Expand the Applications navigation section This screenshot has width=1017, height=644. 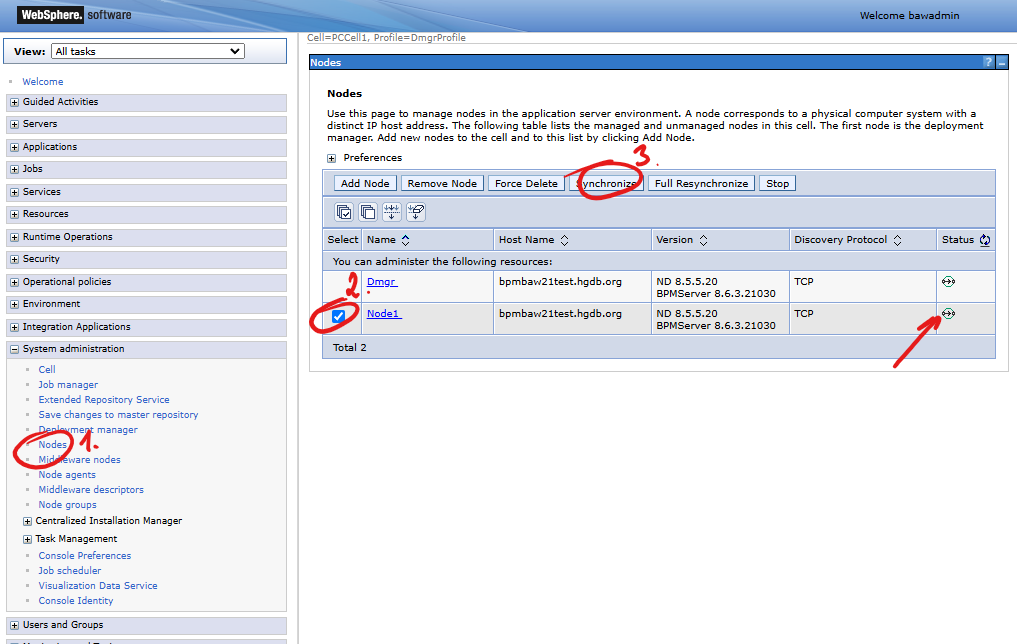pos(14,147)
